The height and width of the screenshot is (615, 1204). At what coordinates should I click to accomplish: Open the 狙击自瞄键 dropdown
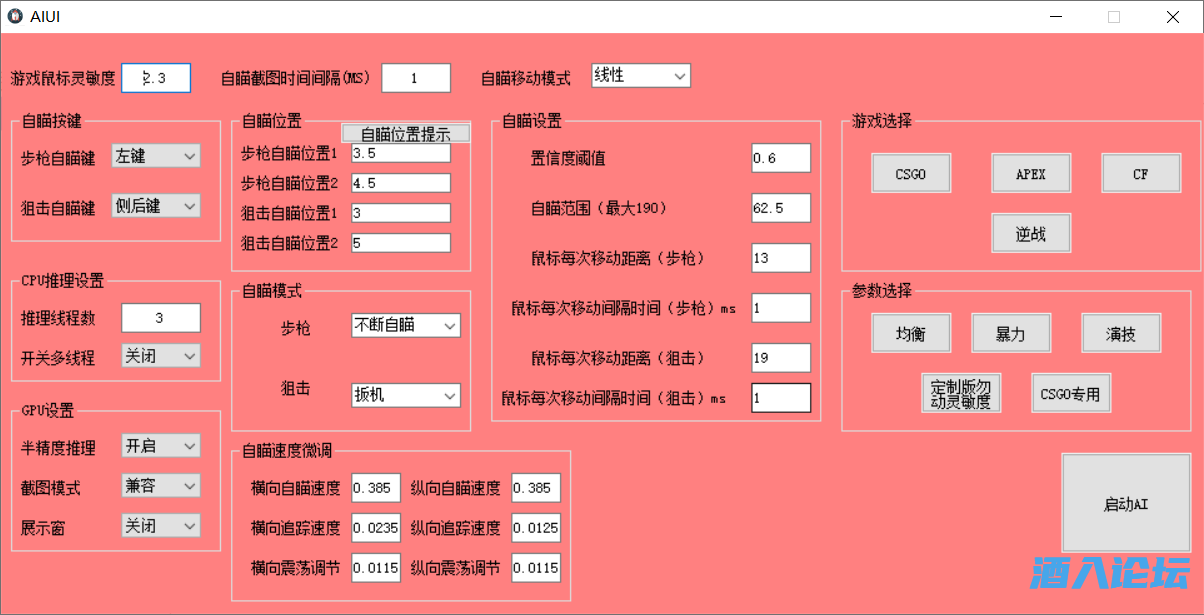pos(156,206)
